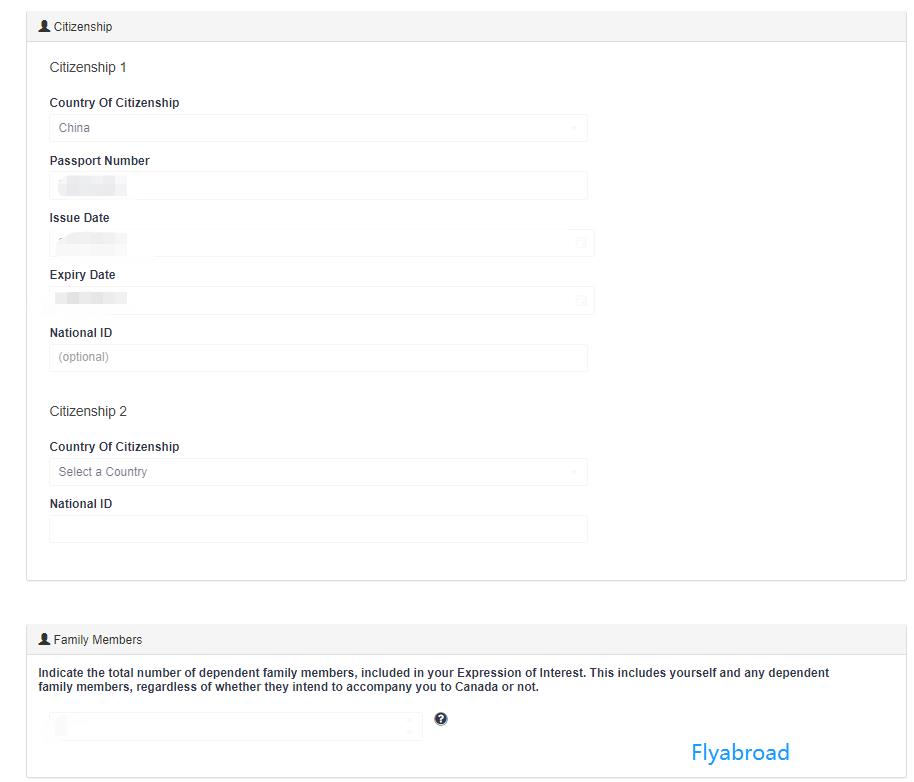The width and height of the screenshot is (914, 782).
Task: Open the dependent family members count dropdown
Action: (235, 726)
